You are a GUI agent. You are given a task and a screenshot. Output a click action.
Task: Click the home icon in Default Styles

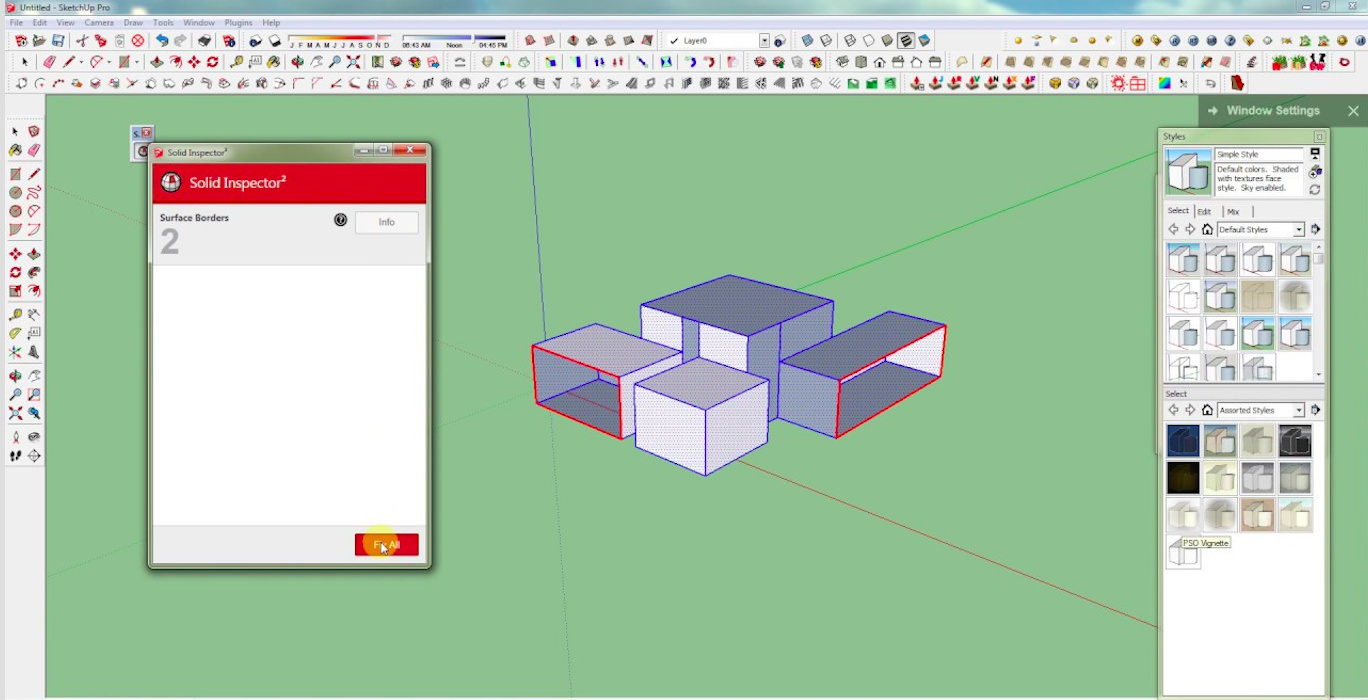1207,229
